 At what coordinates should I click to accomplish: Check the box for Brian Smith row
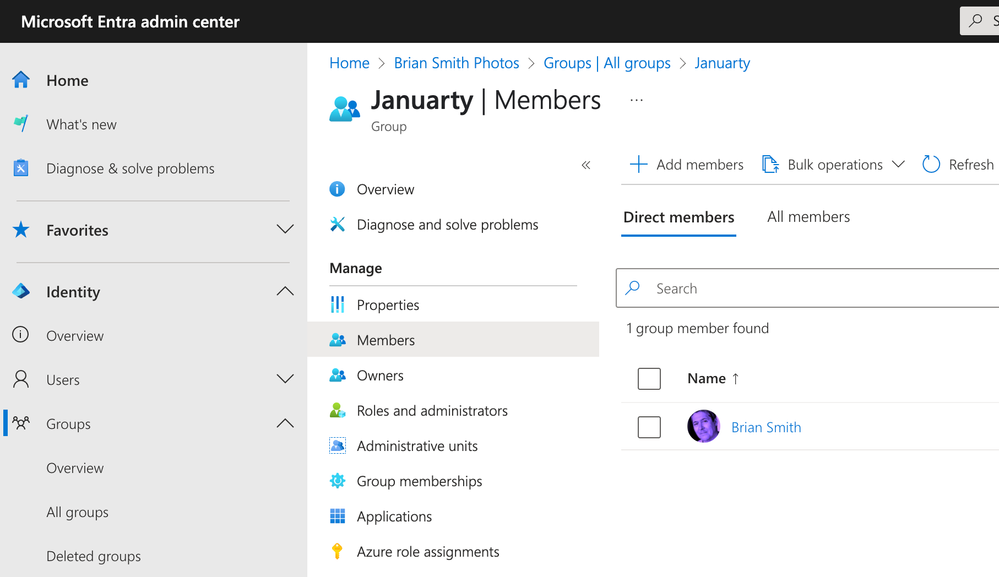pyautogui.click(x=649, y=427)
